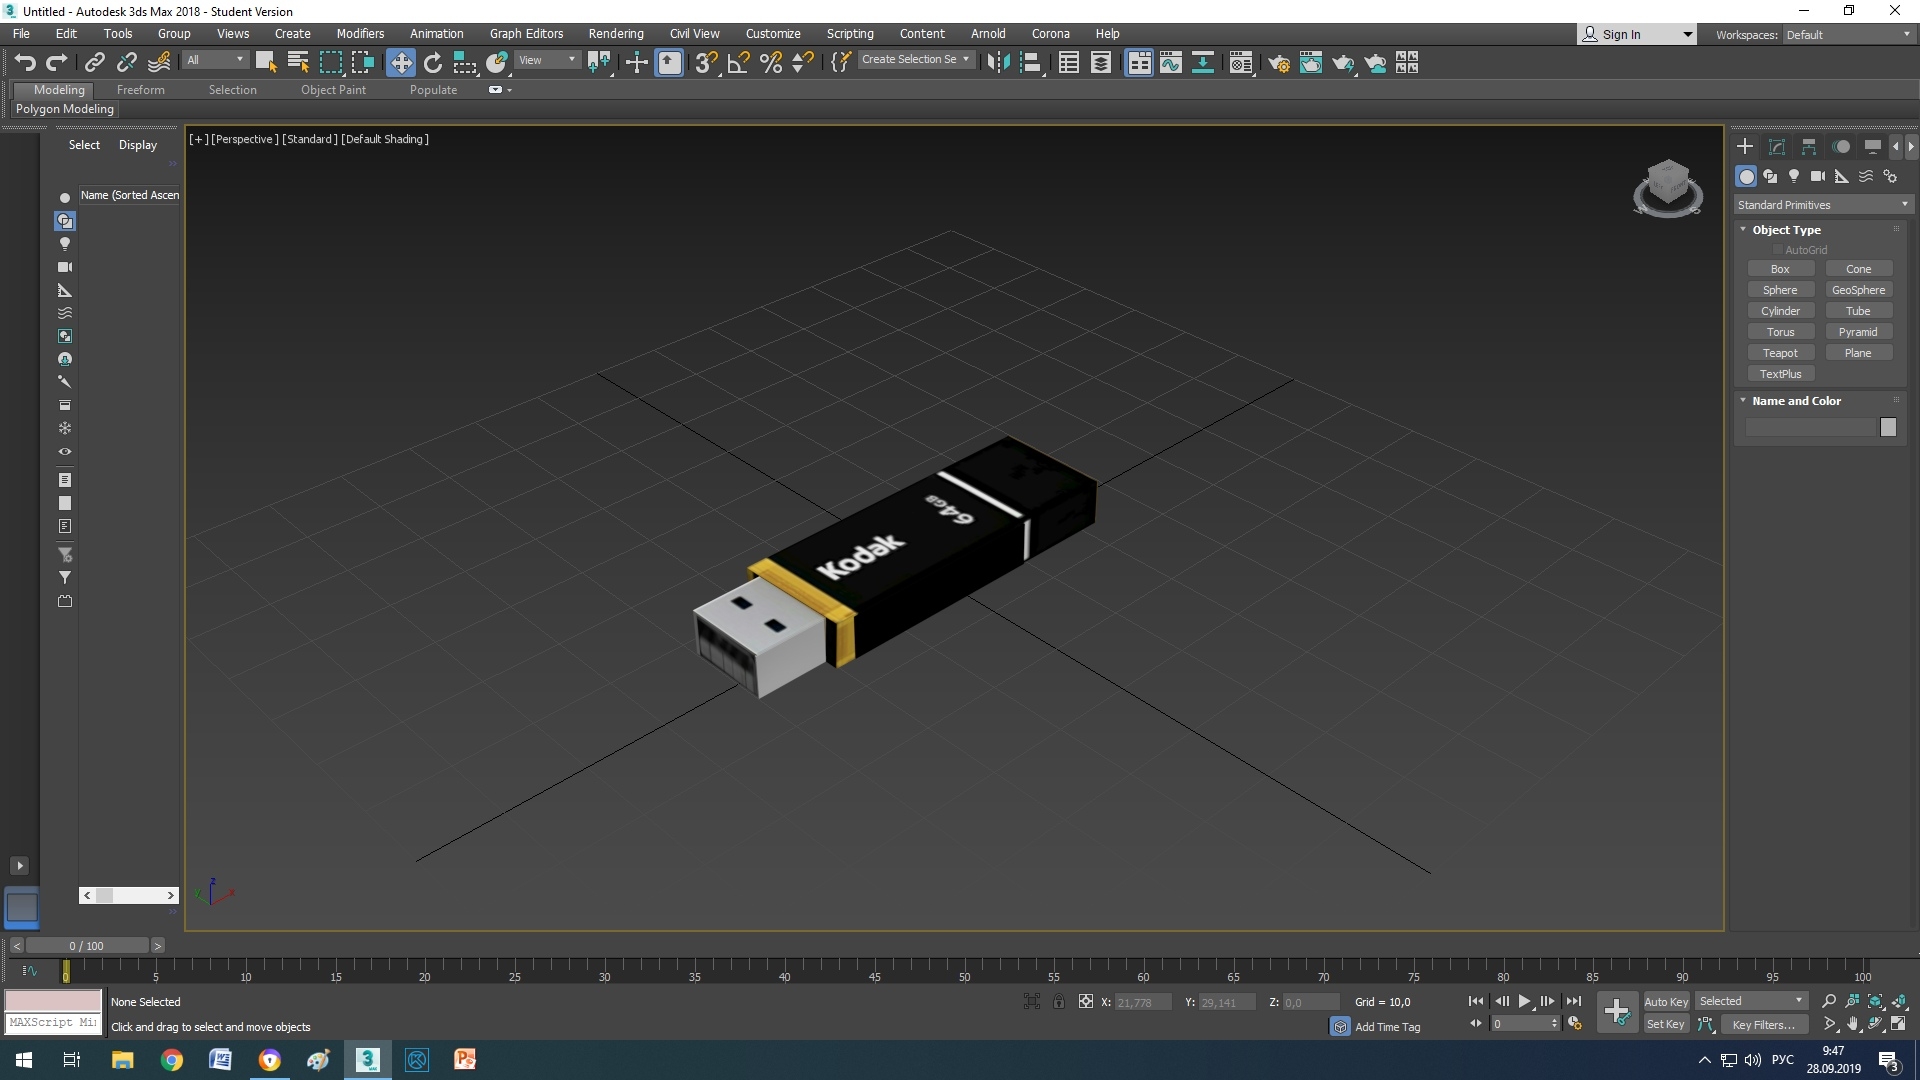1920x1080 pixels.
Task: Open the Curve Editor icon
Action: pos(1171,63)
